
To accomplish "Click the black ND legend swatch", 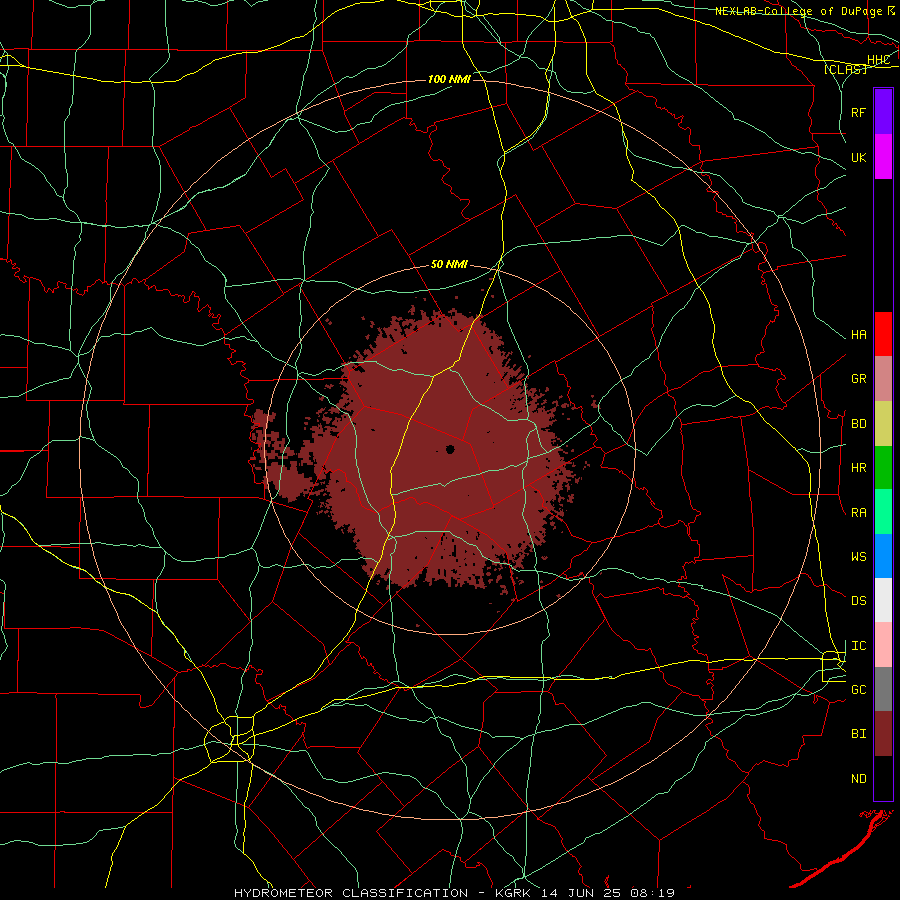I will pyautogui.click(x=883, y=778).
